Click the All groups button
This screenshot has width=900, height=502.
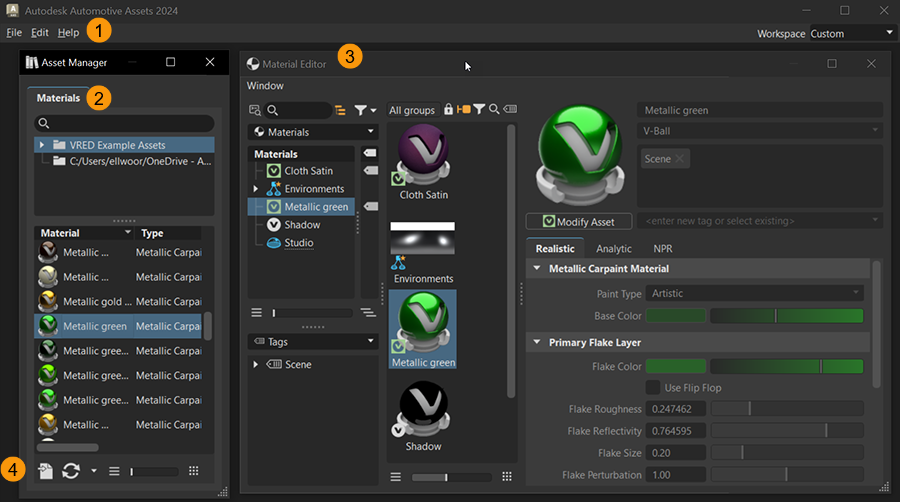click(412, 110)
